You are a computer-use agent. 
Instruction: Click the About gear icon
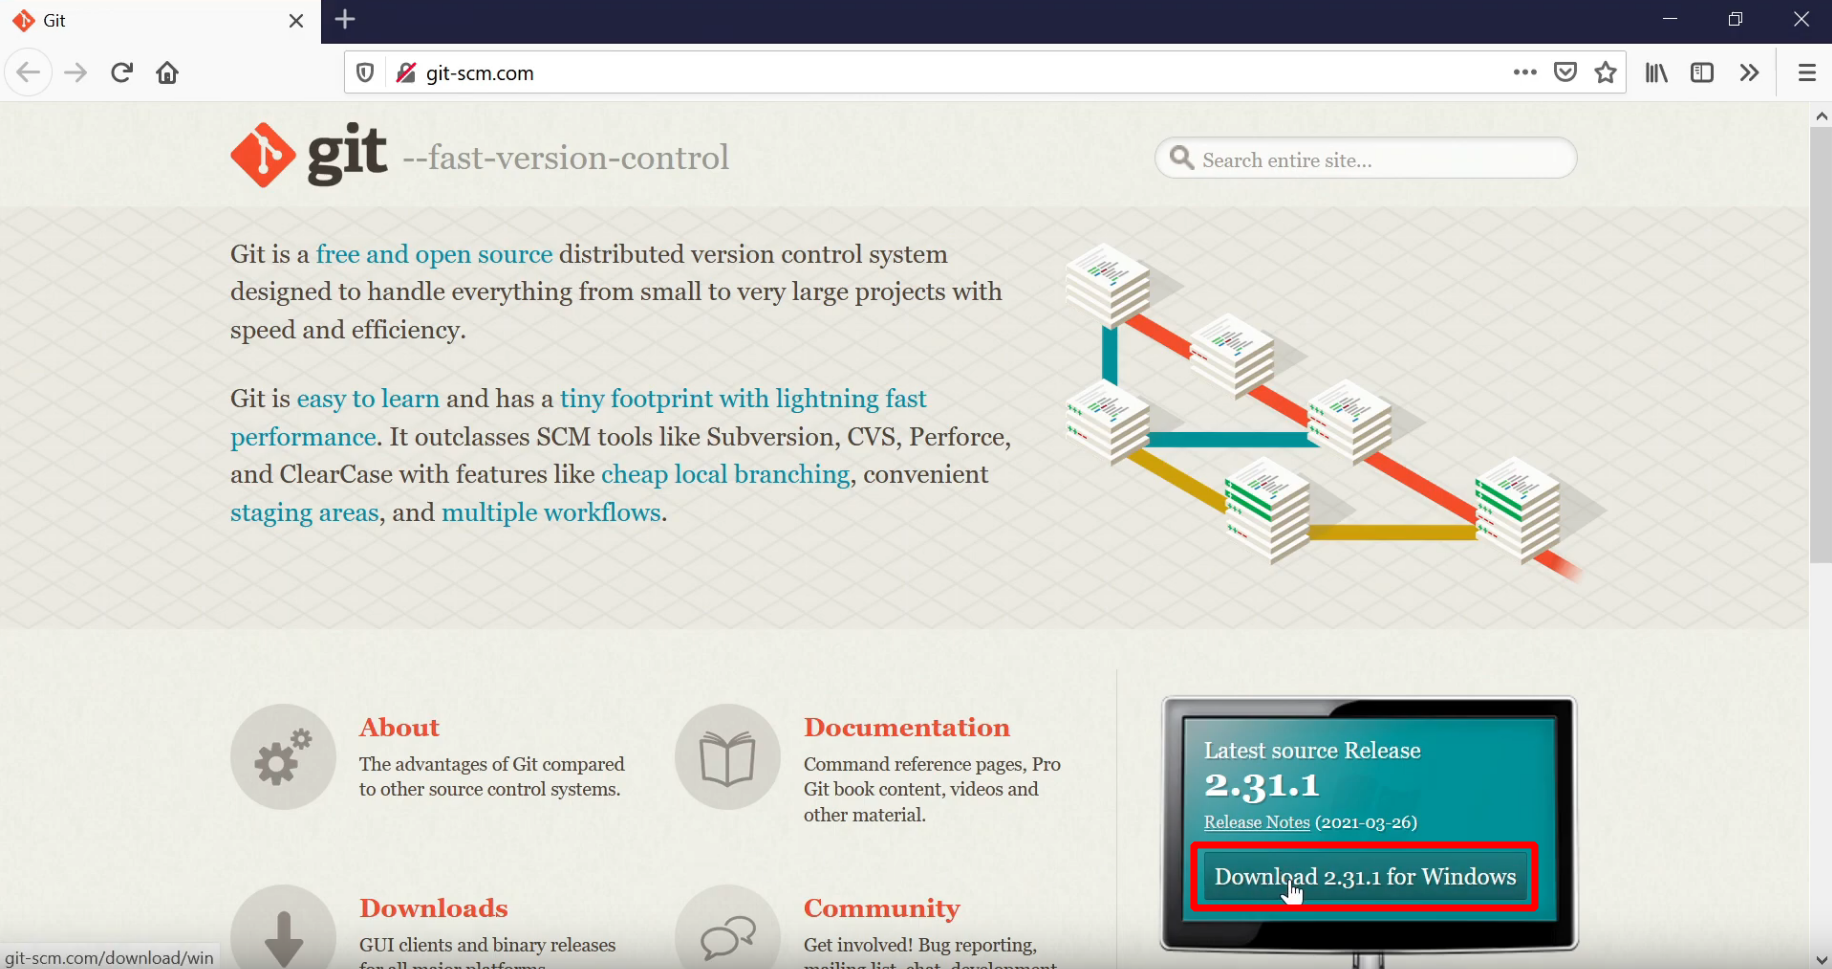283,757
